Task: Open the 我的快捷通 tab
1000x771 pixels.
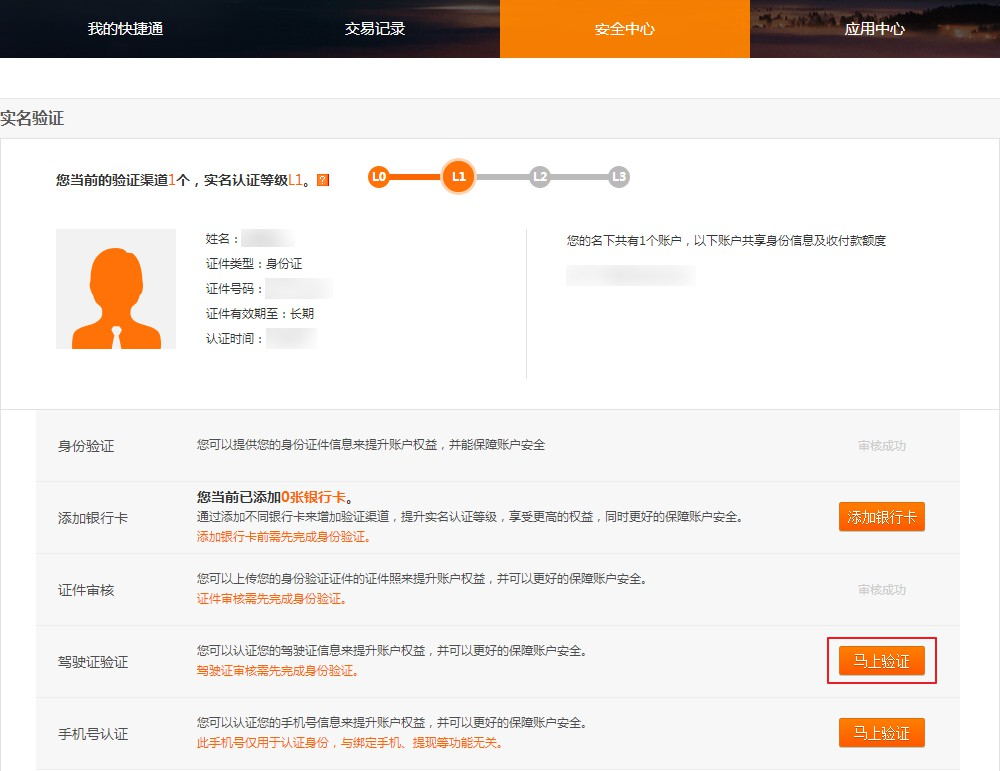Action: click(125, 29)
